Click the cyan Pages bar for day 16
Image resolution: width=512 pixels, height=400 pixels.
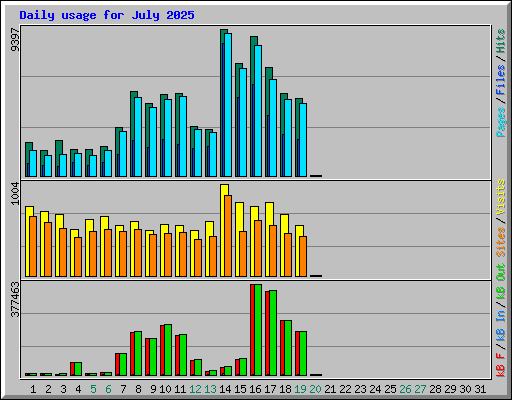coord(258,111)
